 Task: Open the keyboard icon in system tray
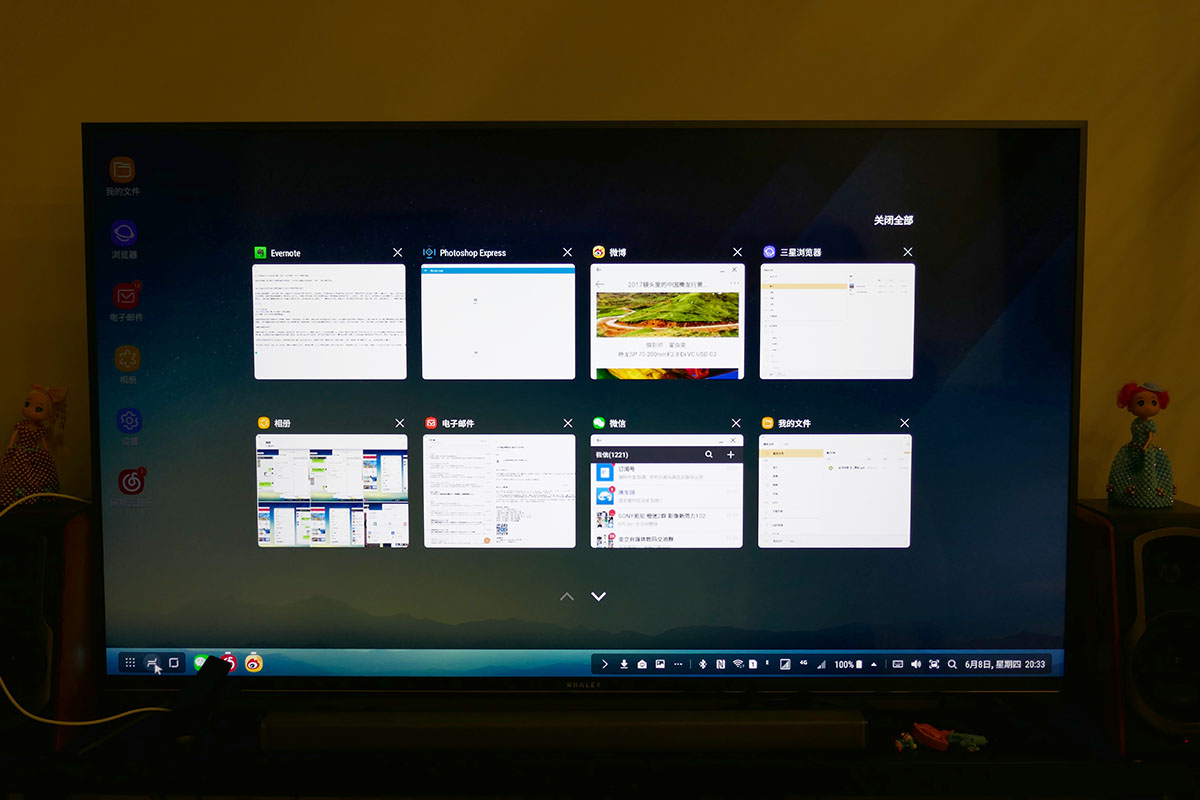(897, 664)
